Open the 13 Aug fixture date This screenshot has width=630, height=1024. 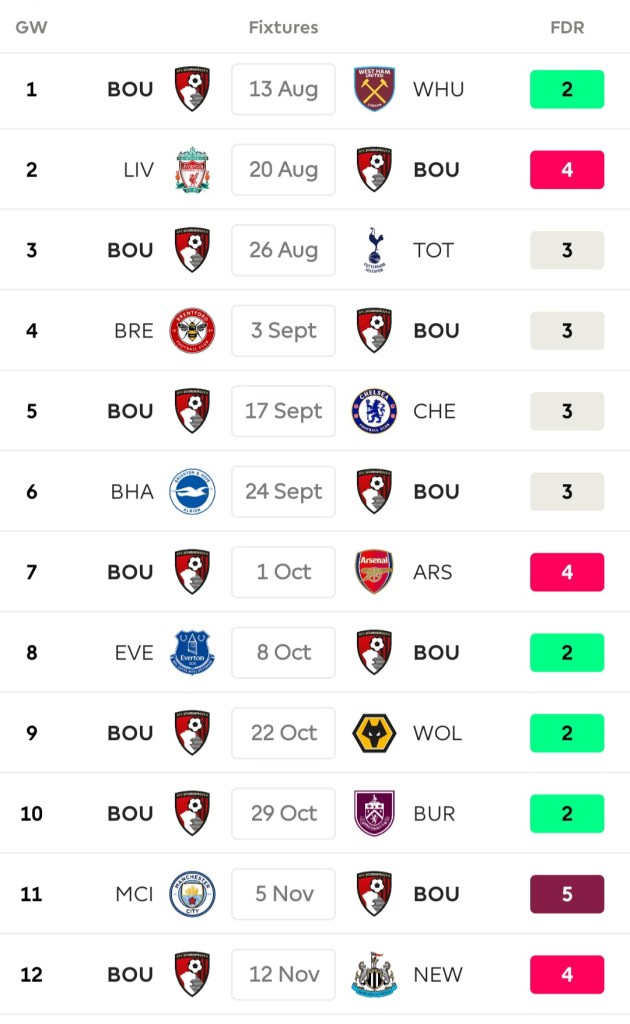coord(283,89)
